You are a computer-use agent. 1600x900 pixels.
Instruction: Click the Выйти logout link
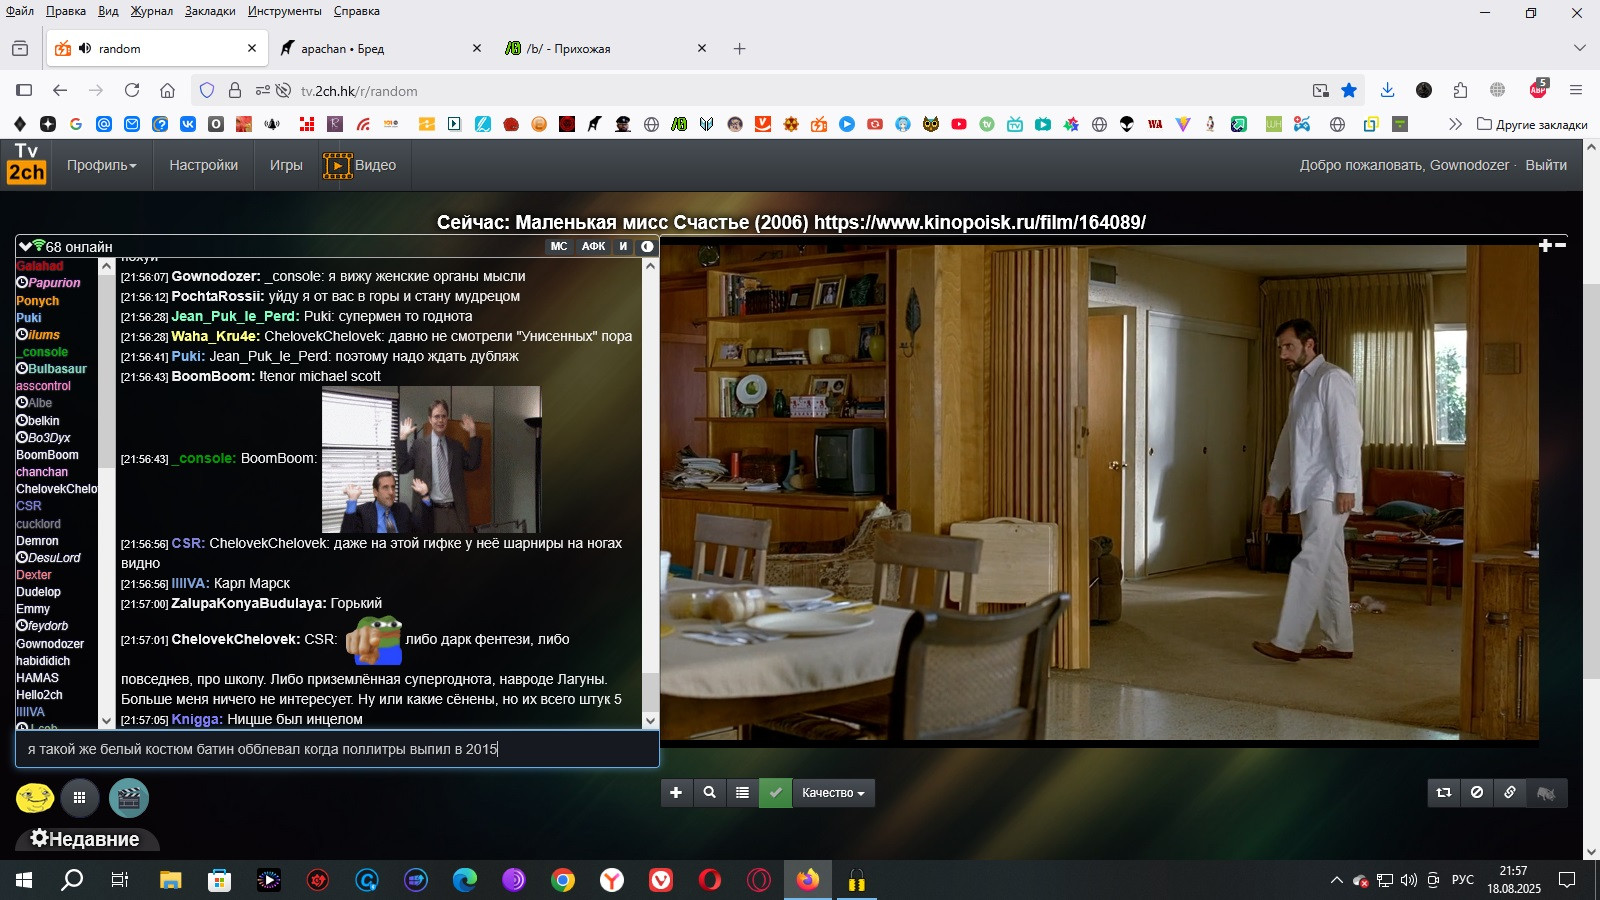coord(1546,165)
